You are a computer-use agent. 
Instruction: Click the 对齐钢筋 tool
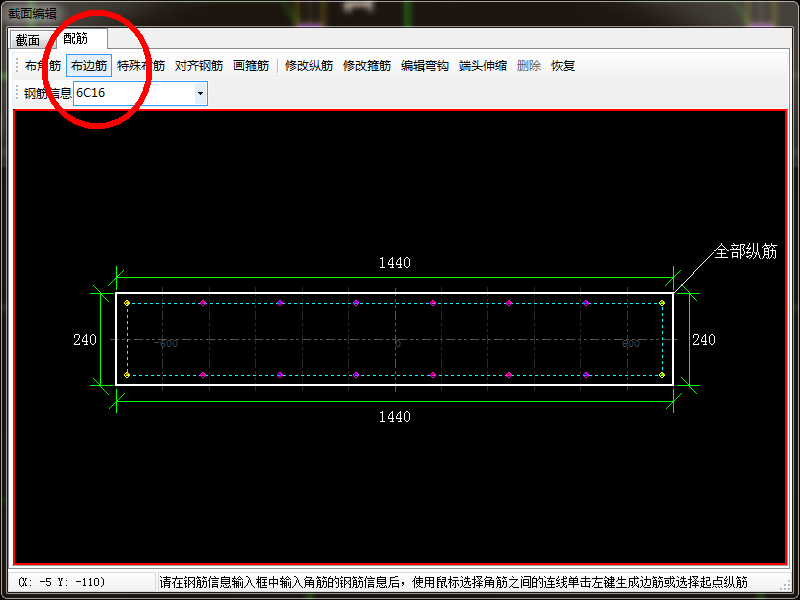(x=199, y=66)
